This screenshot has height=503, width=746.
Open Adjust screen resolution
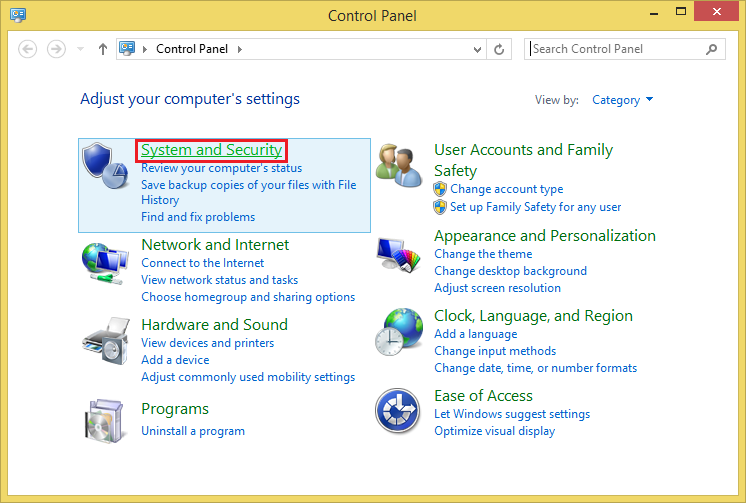[x=497, y=288]
